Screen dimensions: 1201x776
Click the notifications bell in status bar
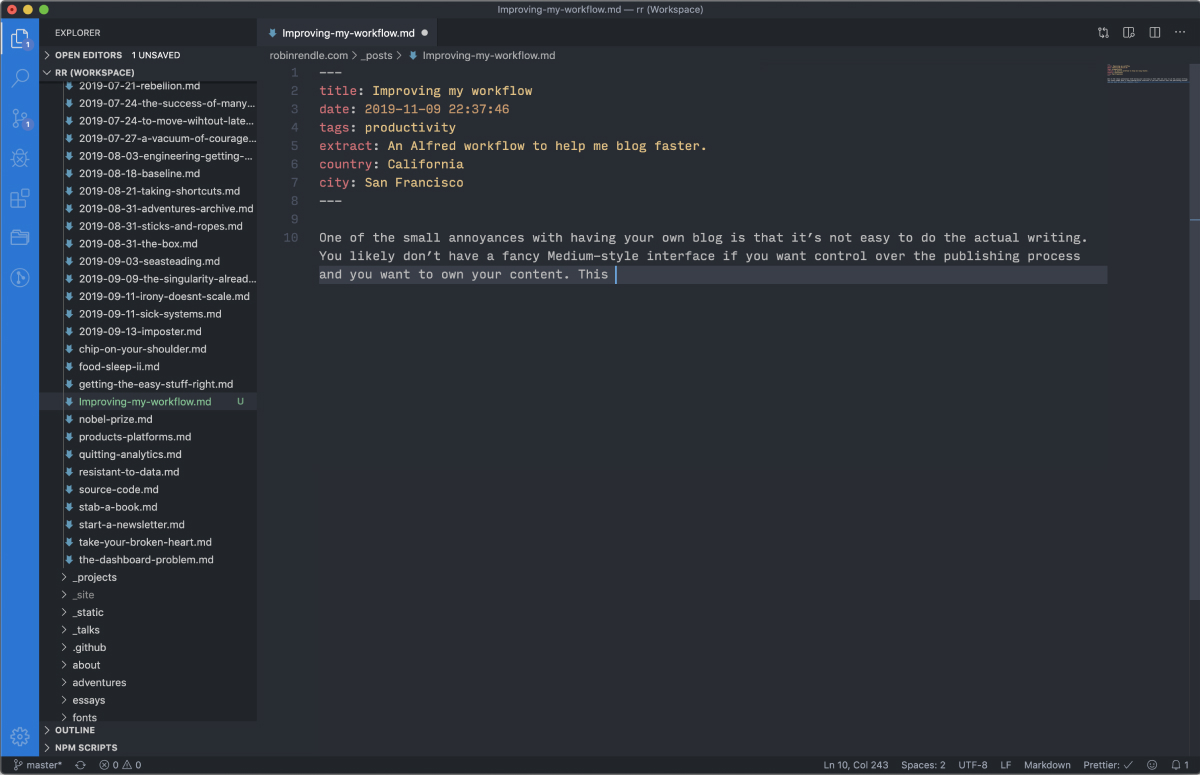pos(1175,765)
